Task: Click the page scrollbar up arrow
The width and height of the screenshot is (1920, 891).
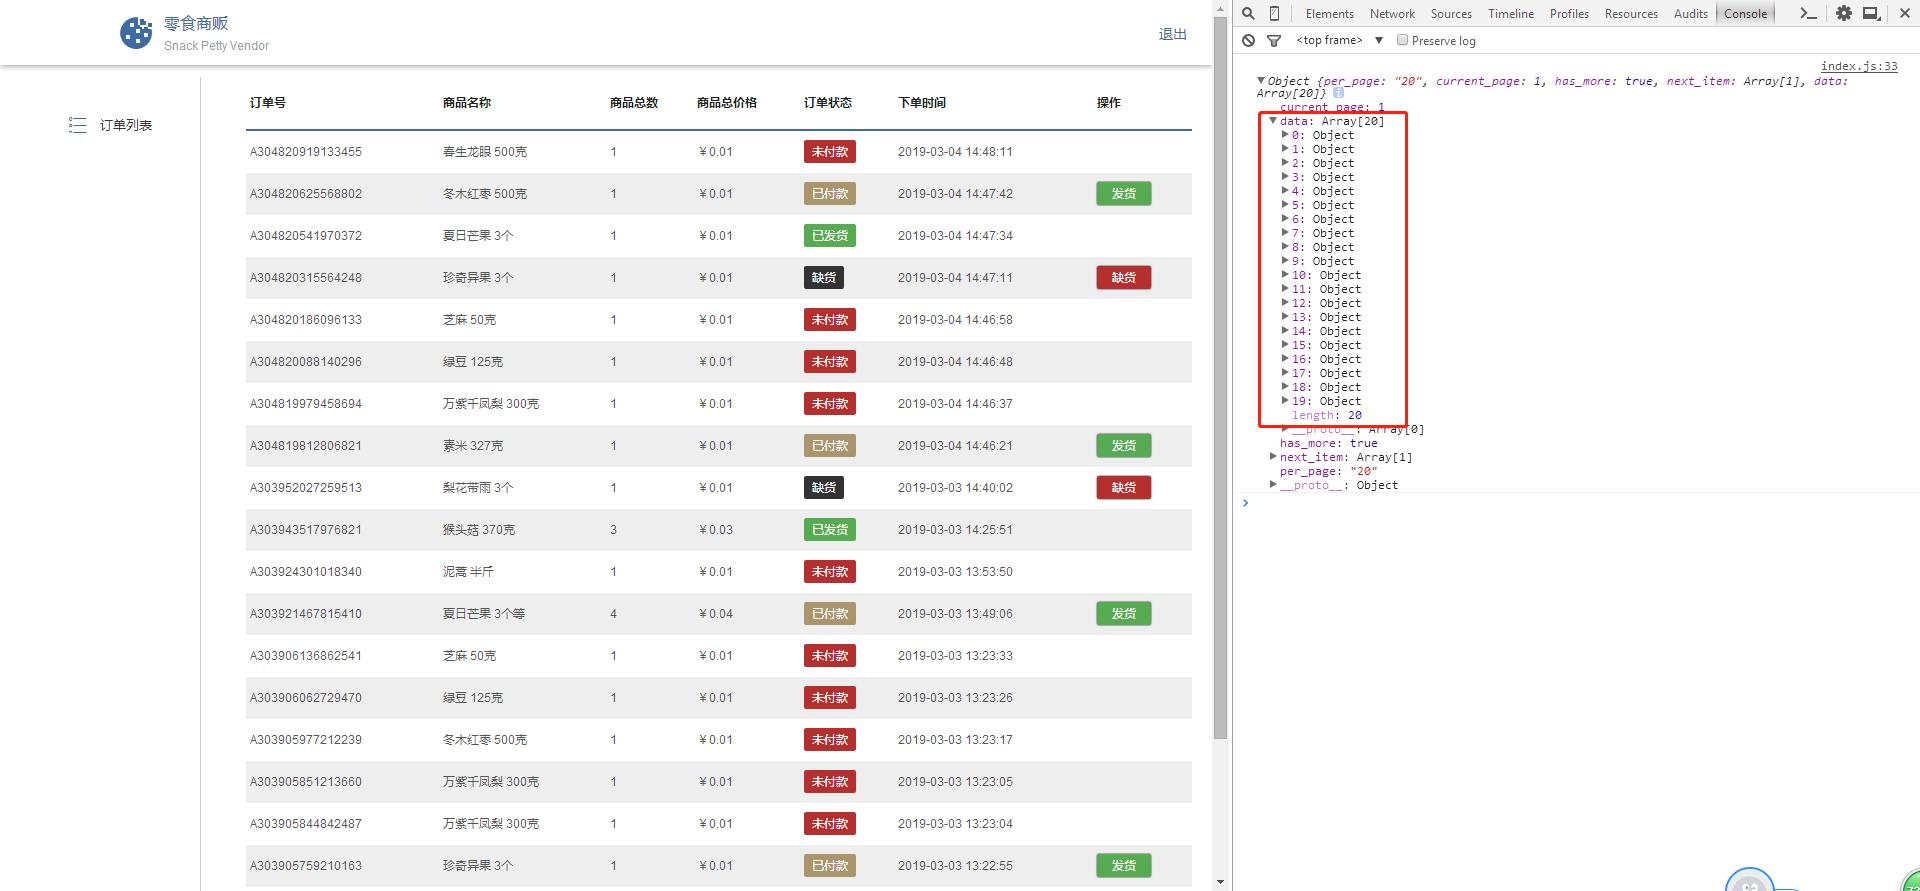Action: [1220, 8]
